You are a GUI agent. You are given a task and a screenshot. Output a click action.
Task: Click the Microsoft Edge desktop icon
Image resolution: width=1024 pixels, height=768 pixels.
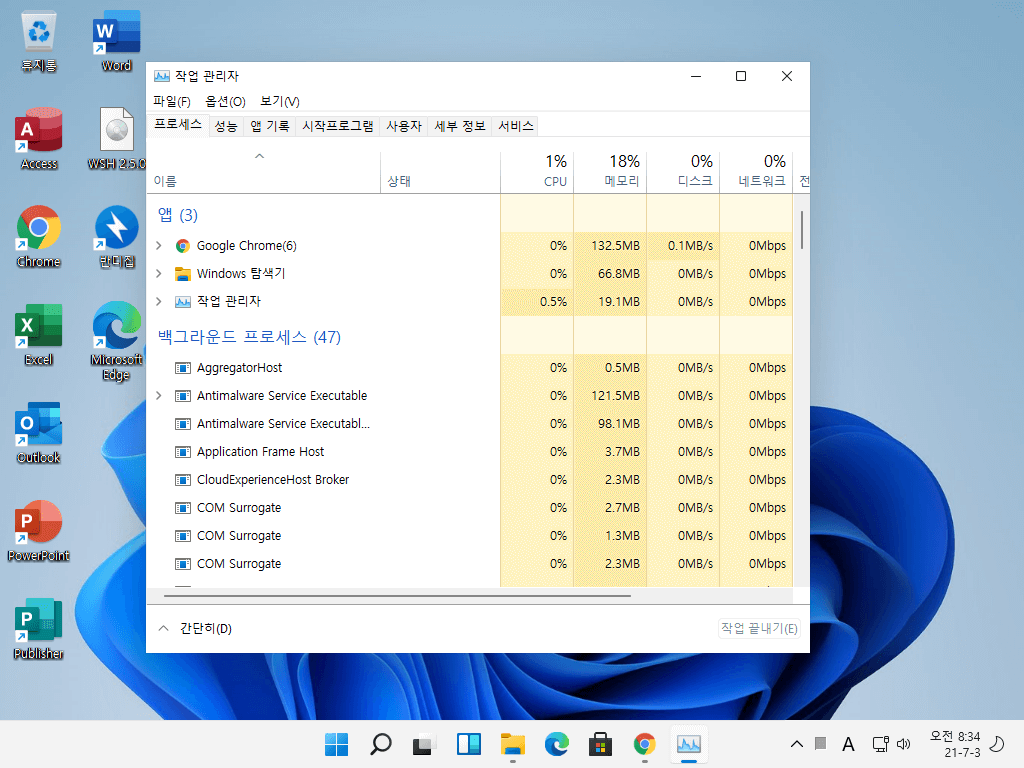pyautogui.click(x=116, y=341)
